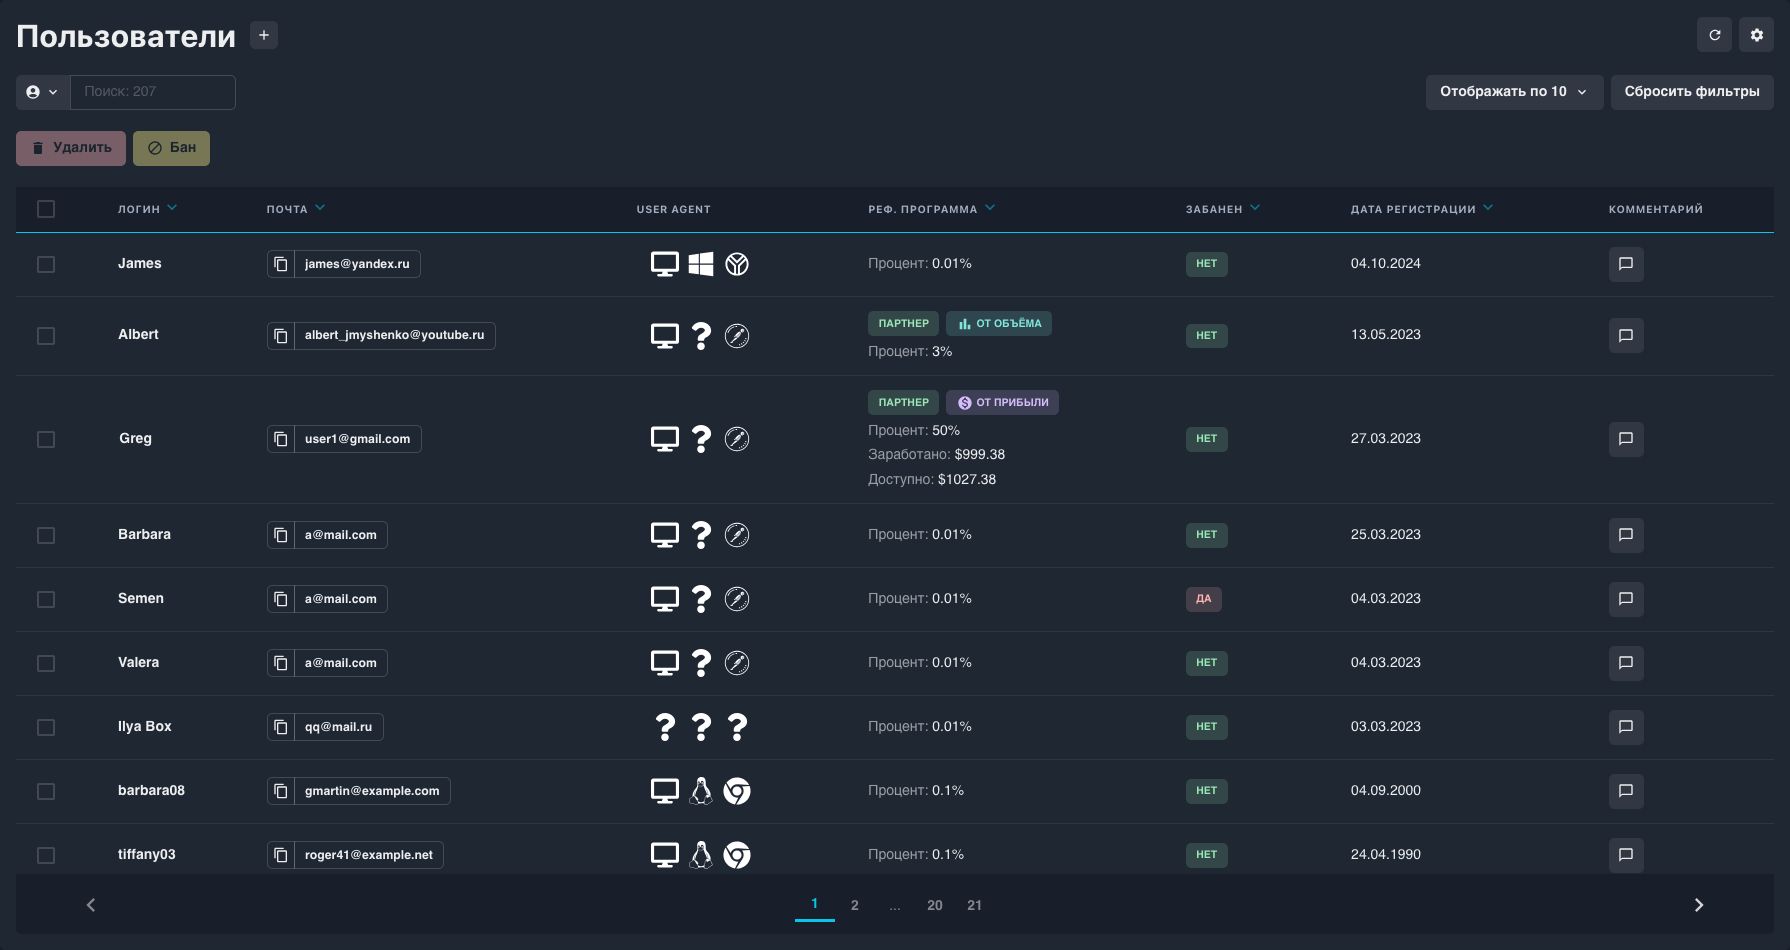Open comment for Albert
Viewport: 1790px width, 950px height.
tap(1626, 335)
